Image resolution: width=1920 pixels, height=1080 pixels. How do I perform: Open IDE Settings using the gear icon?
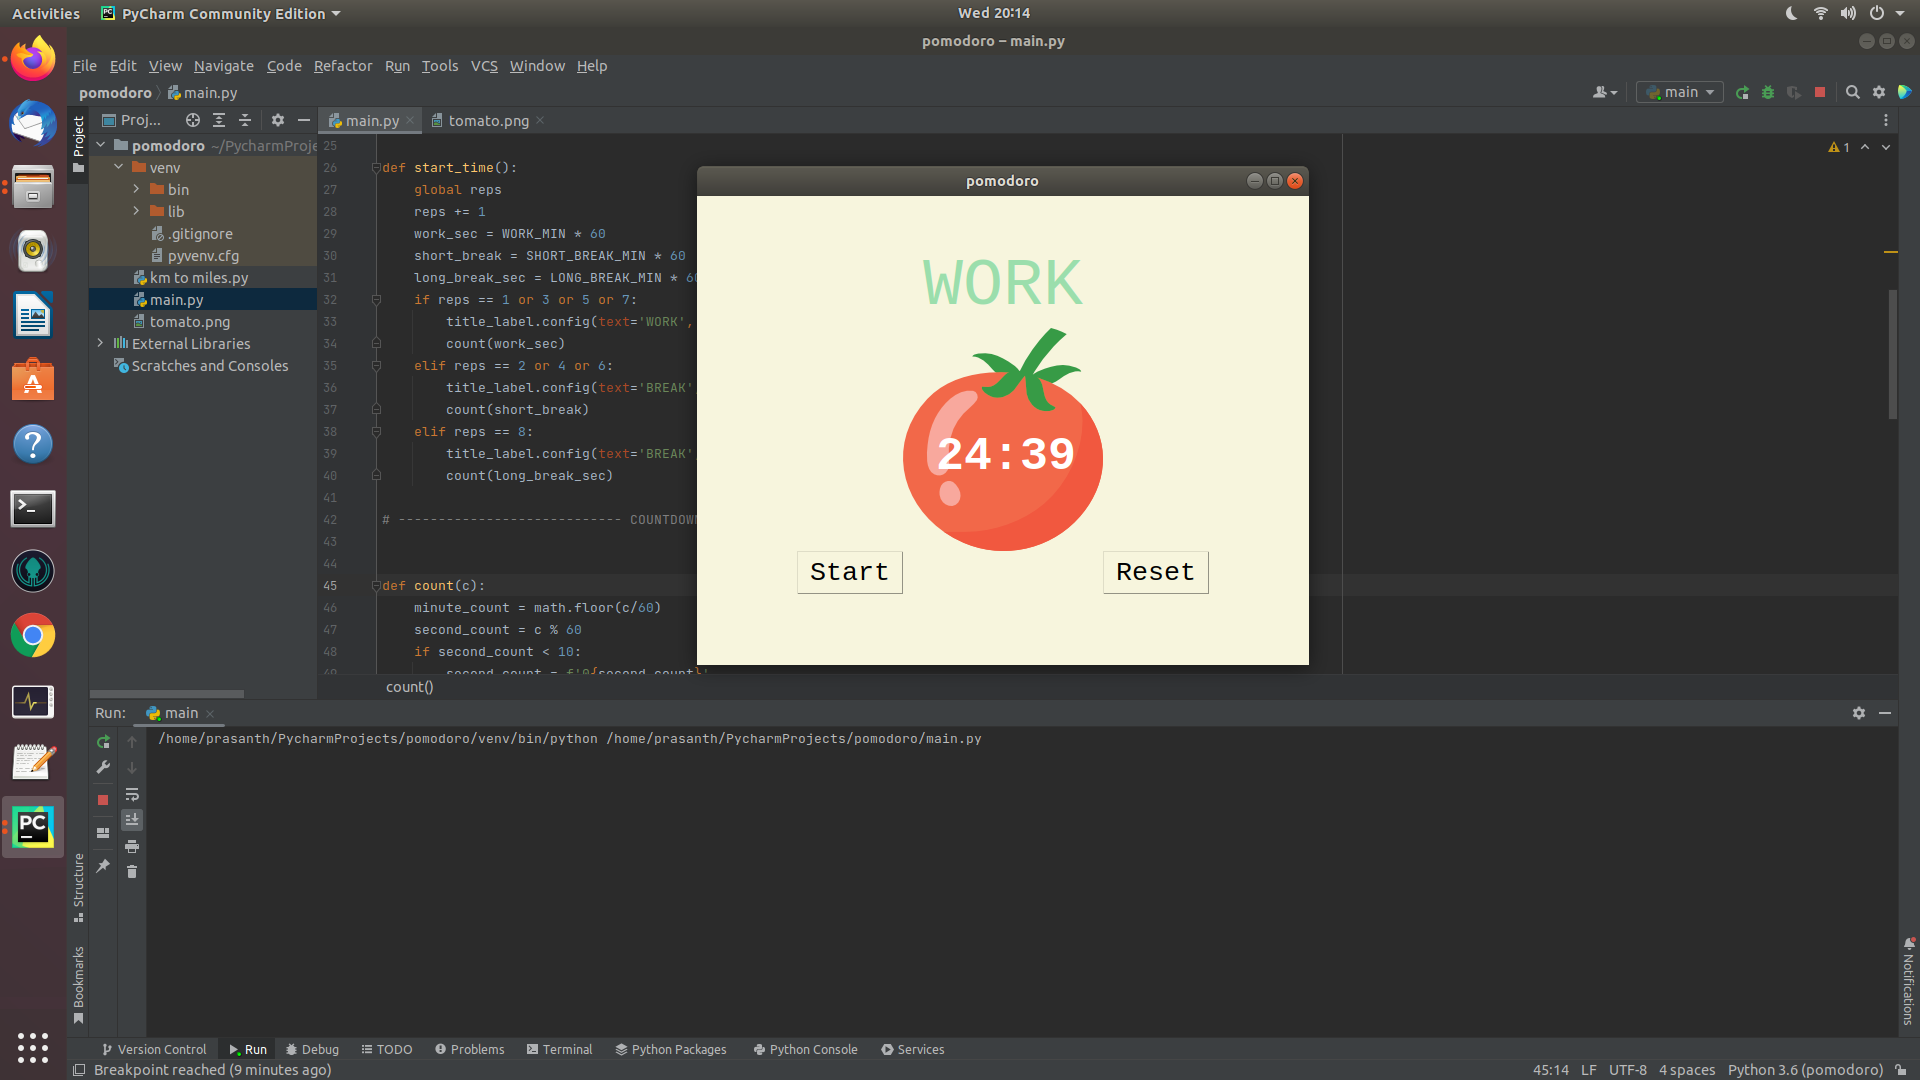pos(1880,92)
